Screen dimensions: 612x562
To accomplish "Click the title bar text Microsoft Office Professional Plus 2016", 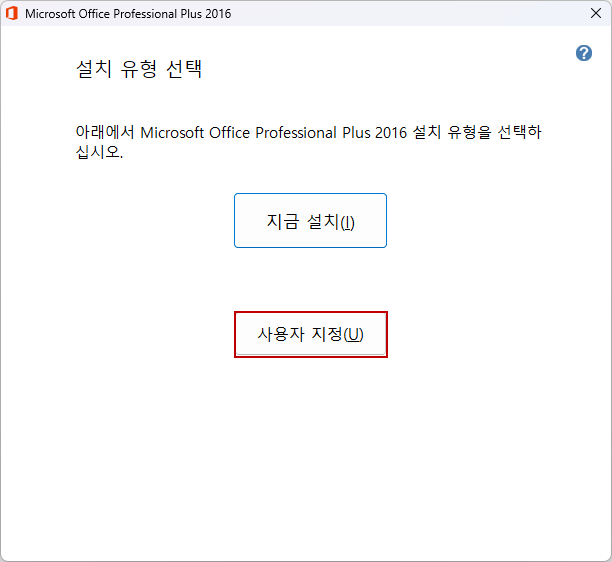I will pyautogui.click(x=128, y=14).
